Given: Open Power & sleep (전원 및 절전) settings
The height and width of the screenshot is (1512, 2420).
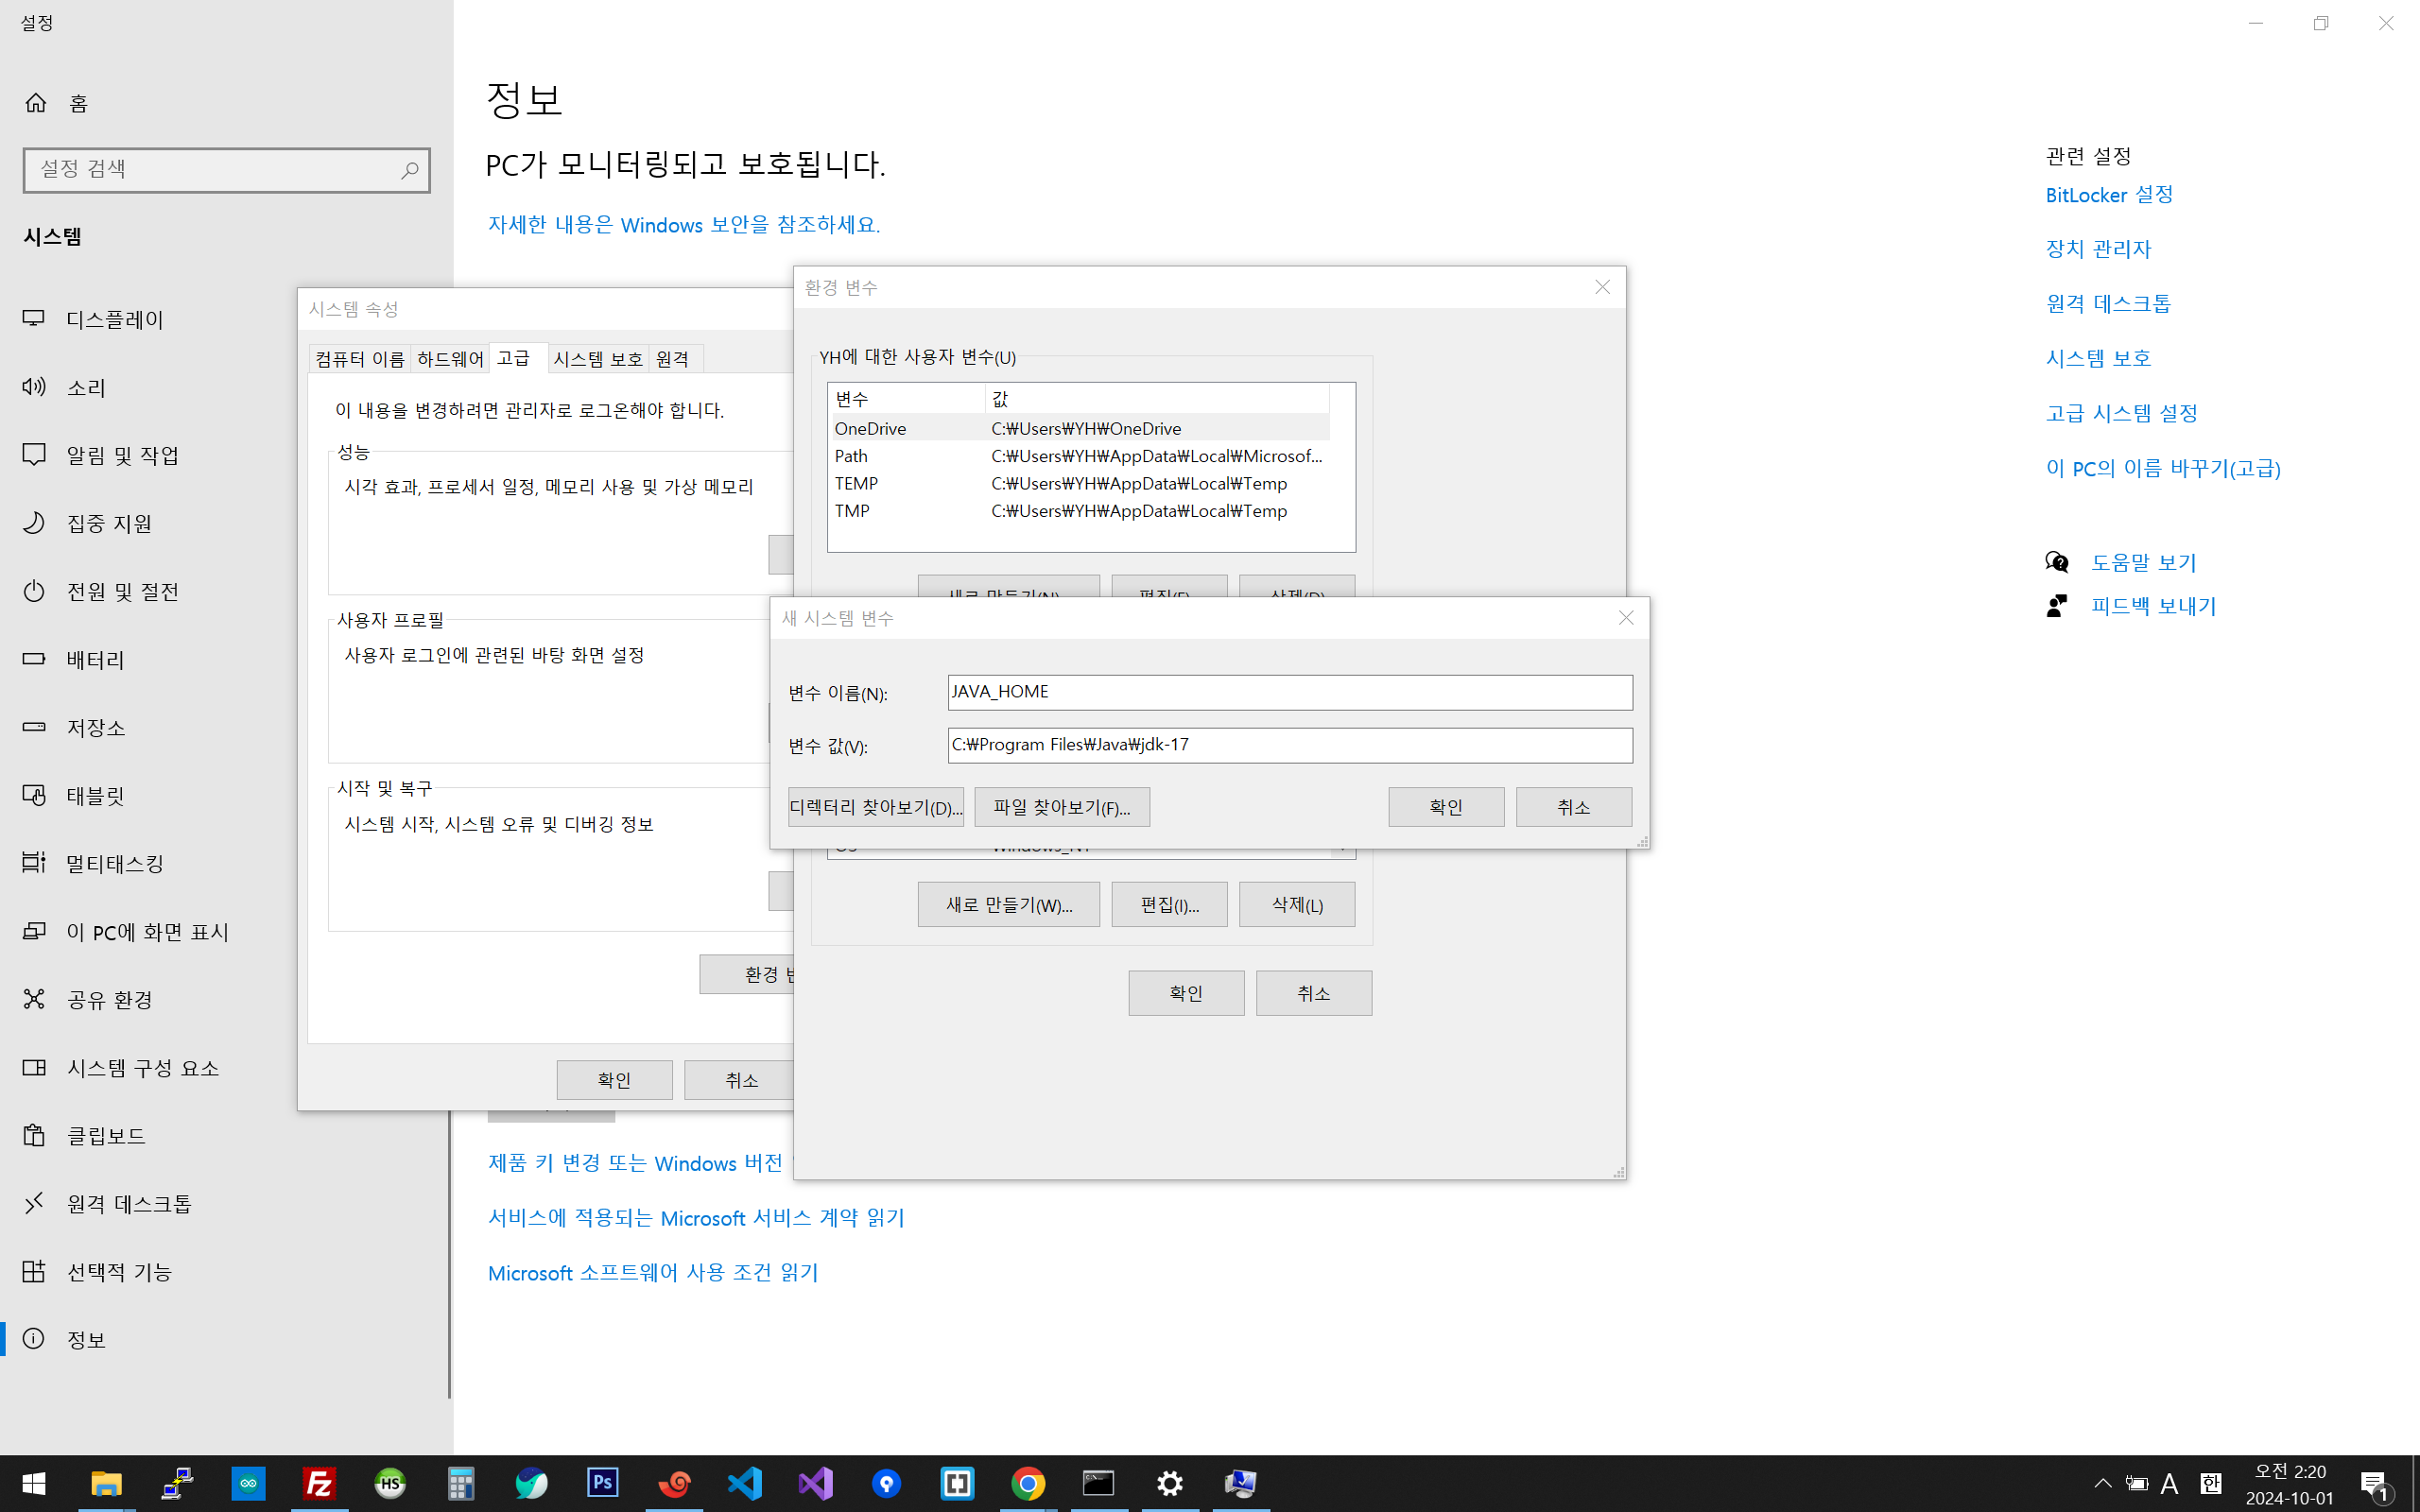Looking at the screenshot, I should click(122, 591).
